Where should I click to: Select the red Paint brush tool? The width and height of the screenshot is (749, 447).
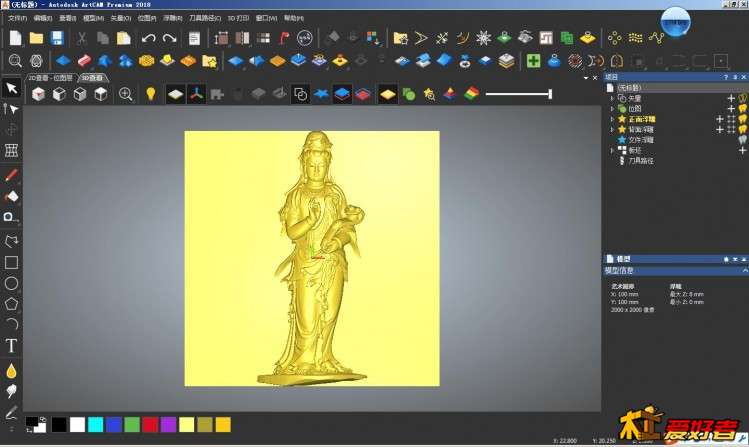(x=11, y=175)
